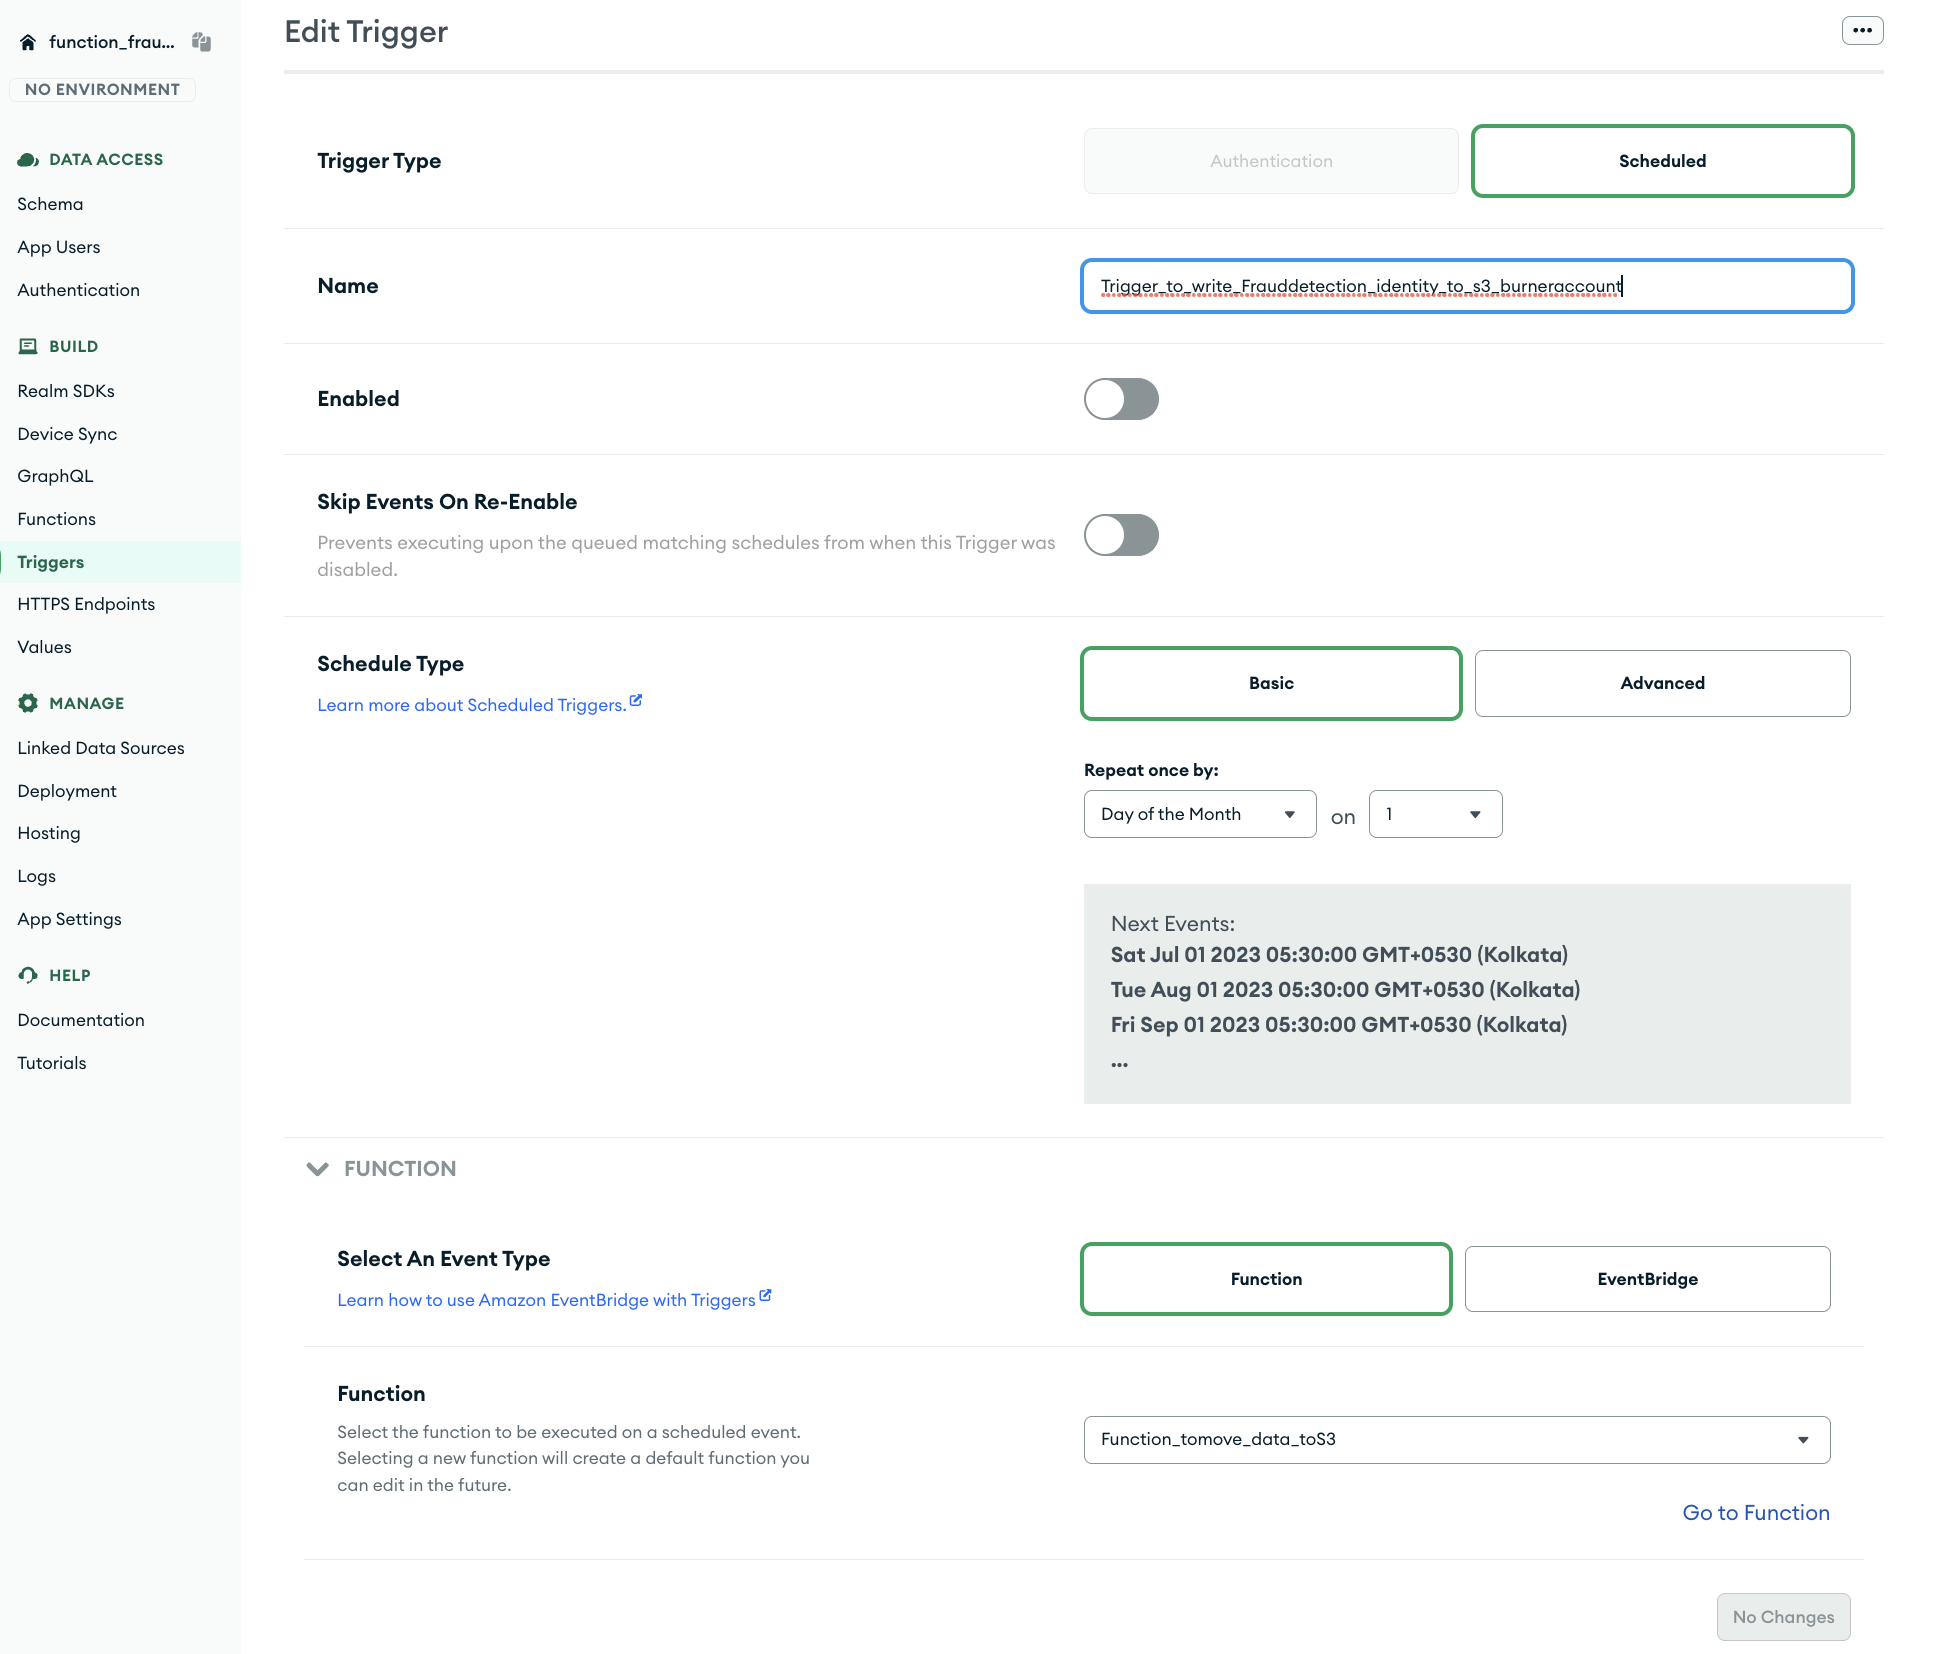
Task: Click the Go to Function link
Action: pos(1755,1513)
